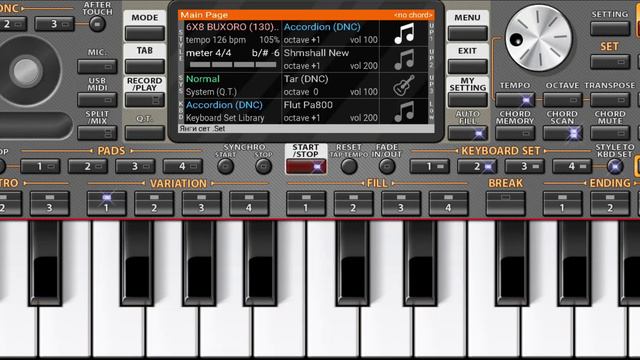Toggle the AUTO FILL button
640x360 pixels.
468,133
